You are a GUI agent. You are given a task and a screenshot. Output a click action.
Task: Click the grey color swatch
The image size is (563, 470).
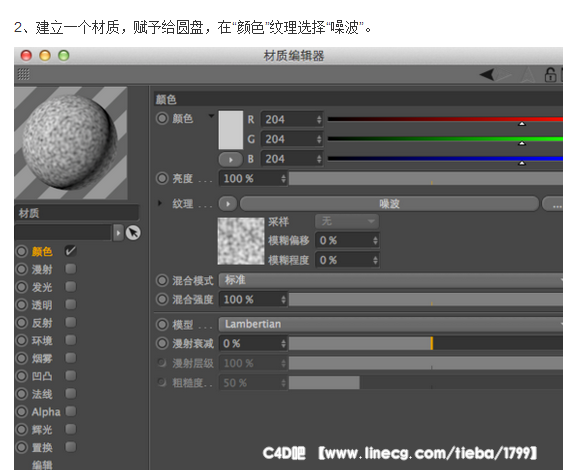[231, 130]
